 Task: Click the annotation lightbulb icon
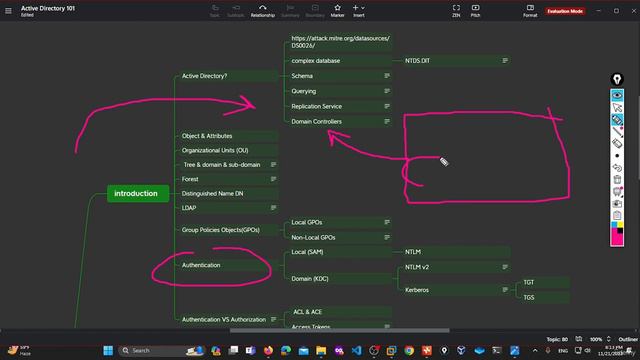click(617, 79)
